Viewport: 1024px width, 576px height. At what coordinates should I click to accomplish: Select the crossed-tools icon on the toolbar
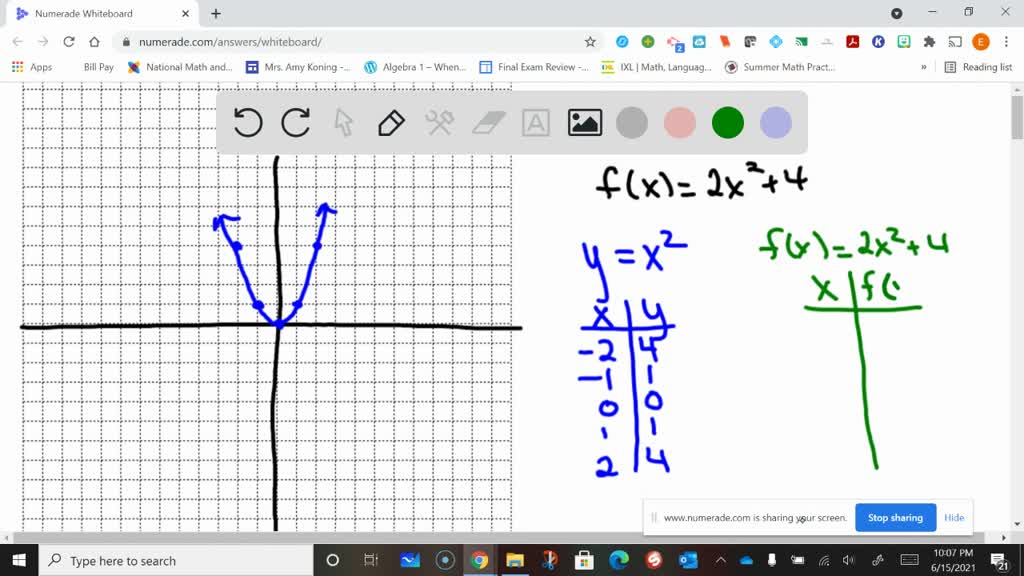(x=438, y=122)
